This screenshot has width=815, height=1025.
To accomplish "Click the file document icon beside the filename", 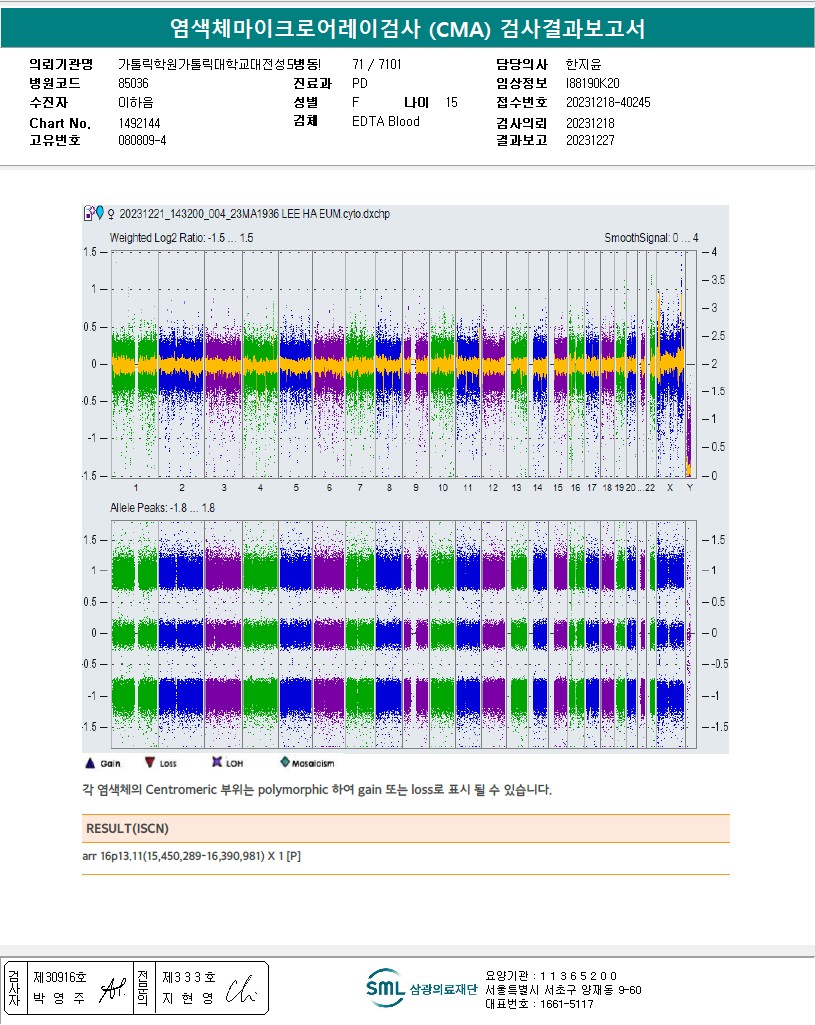I will point(88,212).
